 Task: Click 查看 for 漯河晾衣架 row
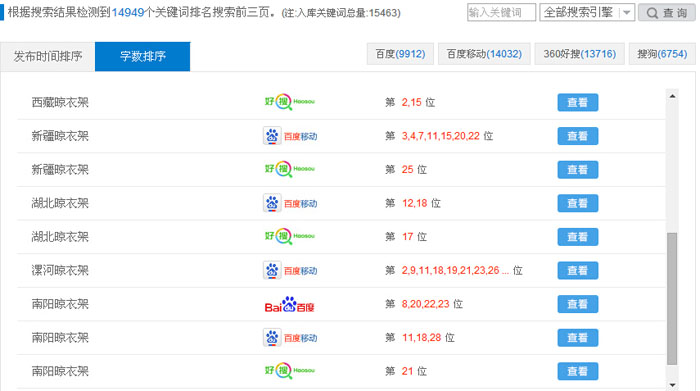(x=578, y=270)
